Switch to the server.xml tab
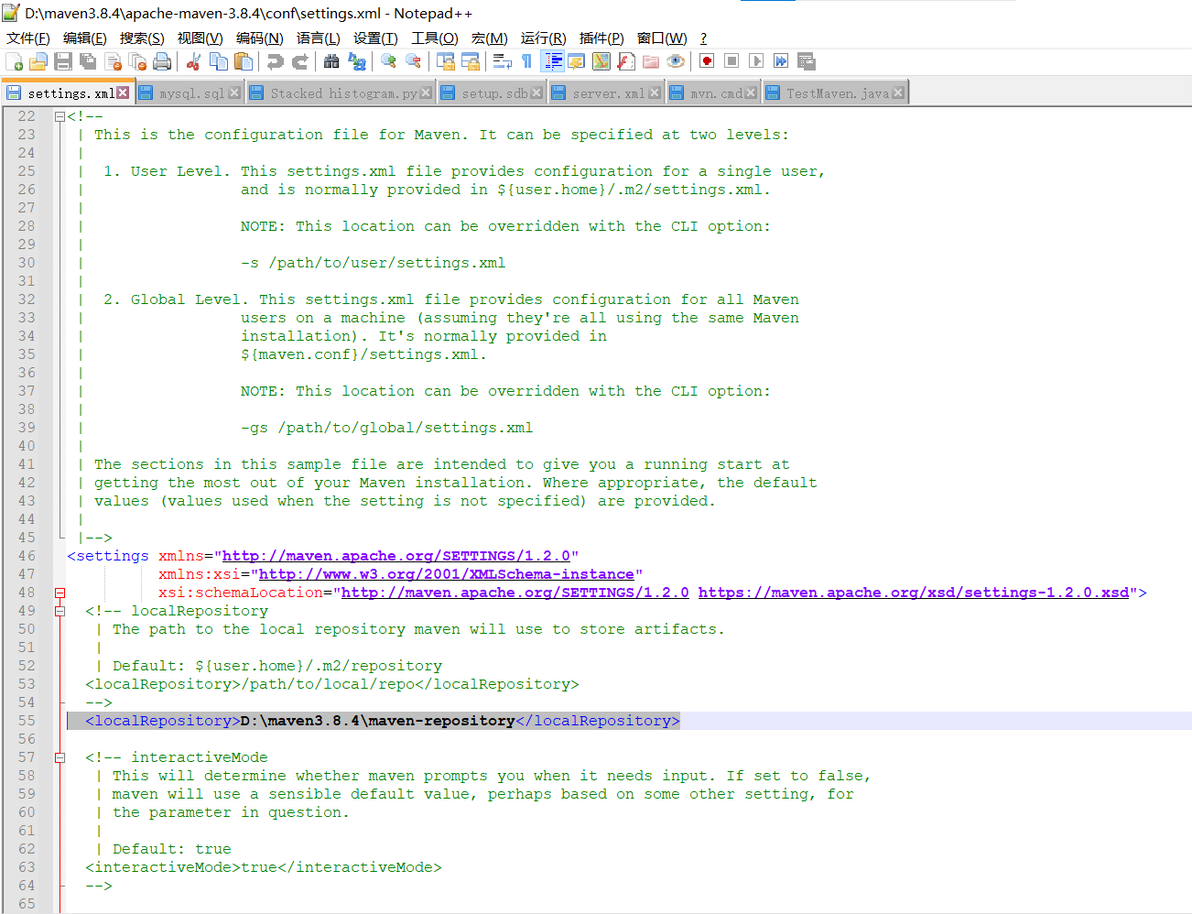The image size is (1192, 914). 607,93
